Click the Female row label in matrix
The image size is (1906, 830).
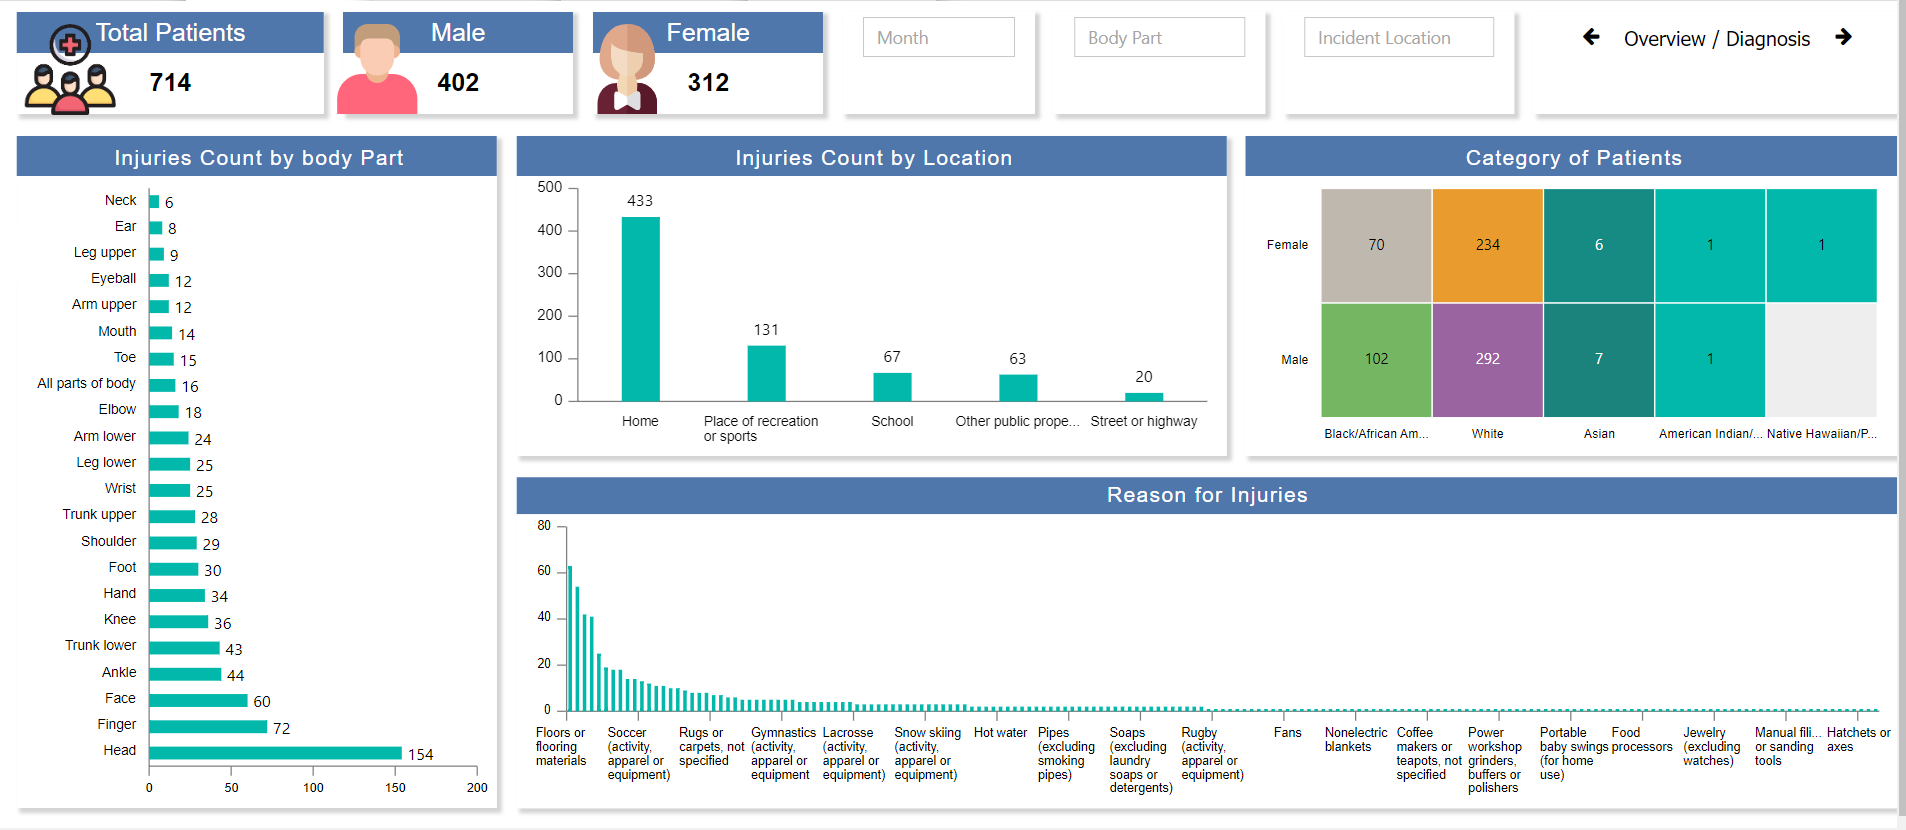[1287, 245]
